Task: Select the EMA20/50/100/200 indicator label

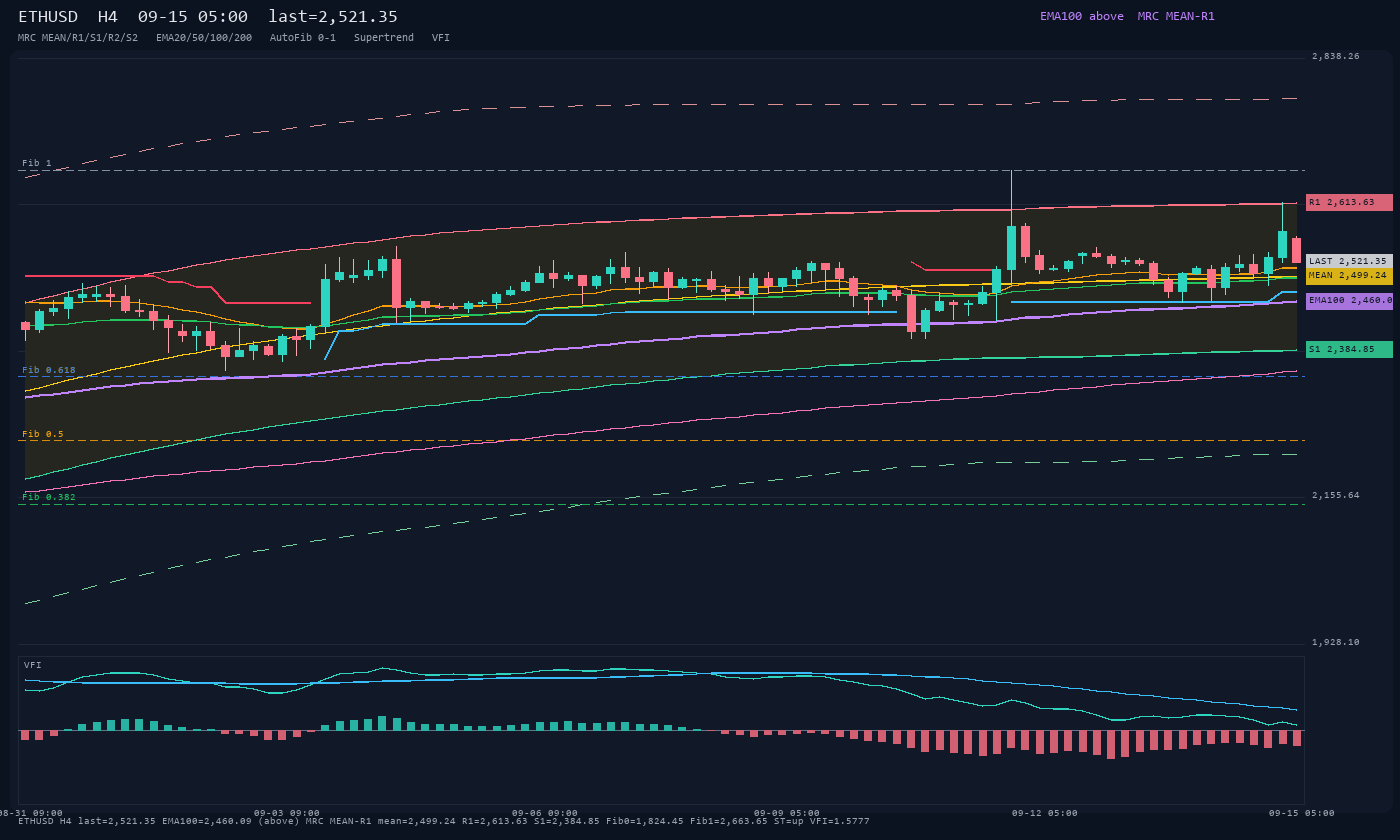Action: pos(204,38)
